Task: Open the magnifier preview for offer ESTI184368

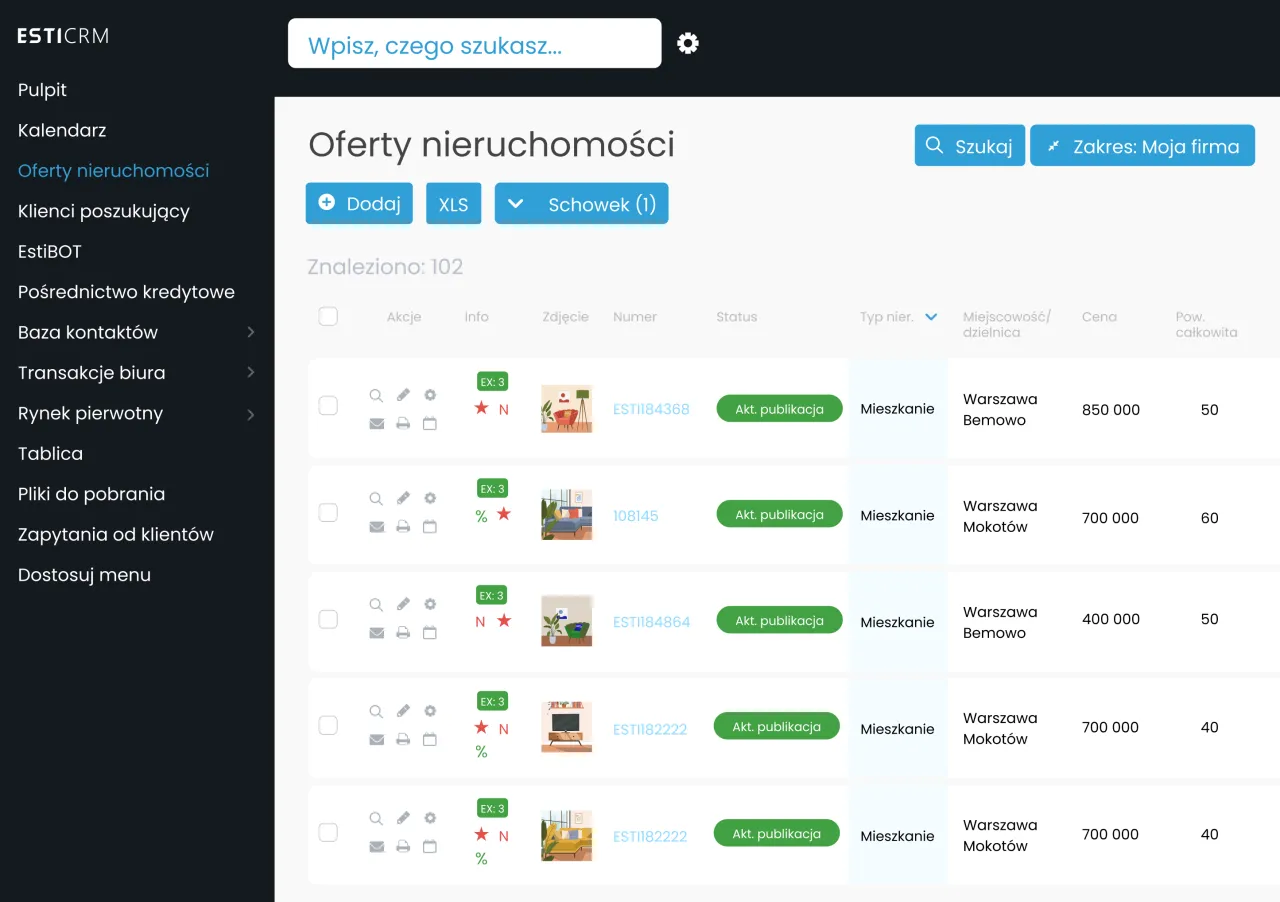Action: tap(377, 395)
